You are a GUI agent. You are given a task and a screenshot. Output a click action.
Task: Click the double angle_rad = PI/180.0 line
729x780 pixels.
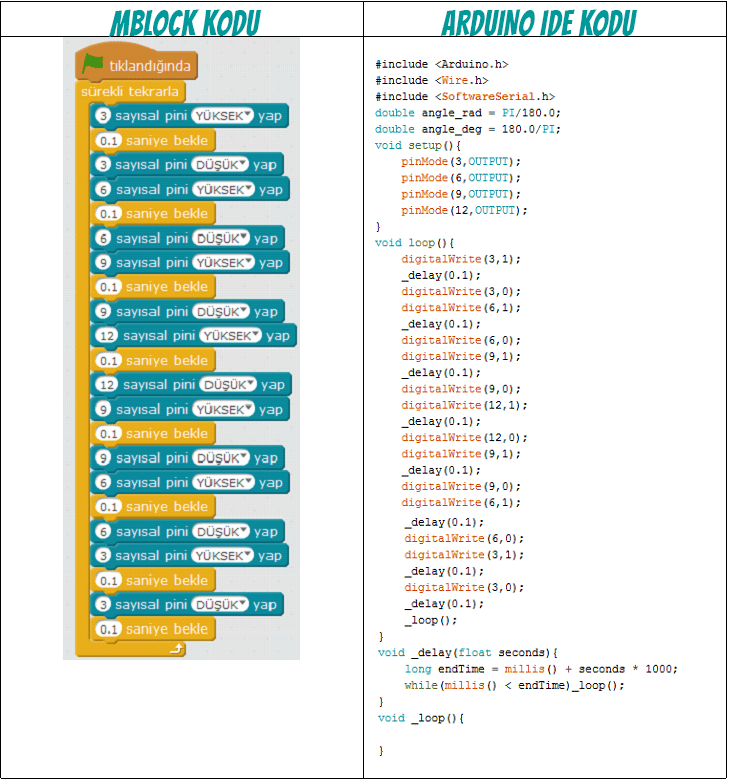468,113
